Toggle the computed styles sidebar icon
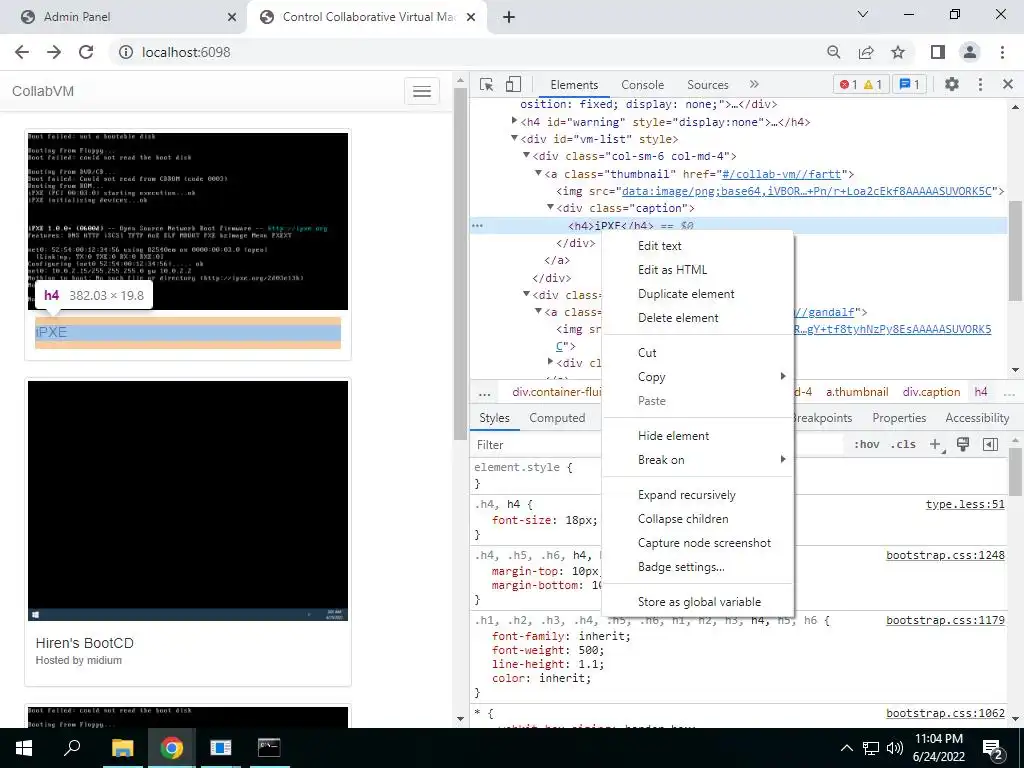 point(990,445)
